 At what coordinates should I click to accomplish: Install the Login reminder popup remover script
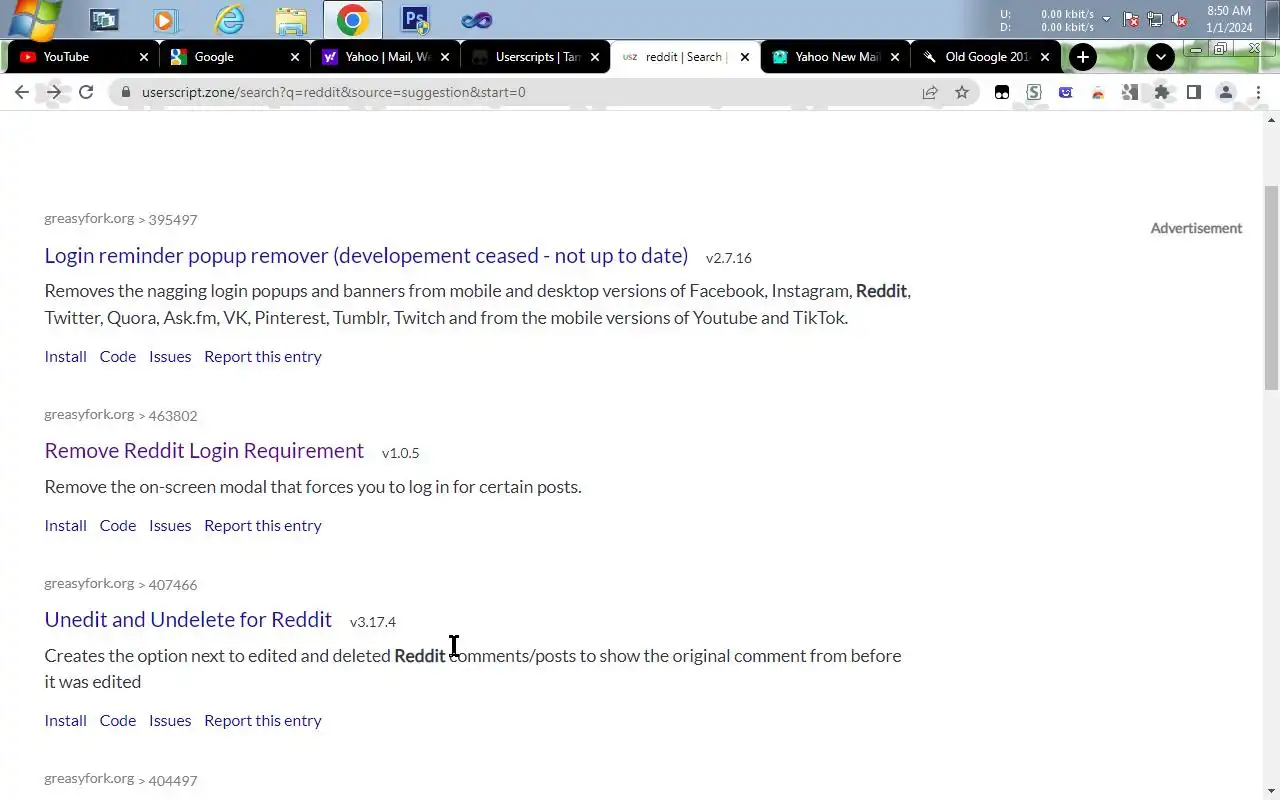click(65, 356)
